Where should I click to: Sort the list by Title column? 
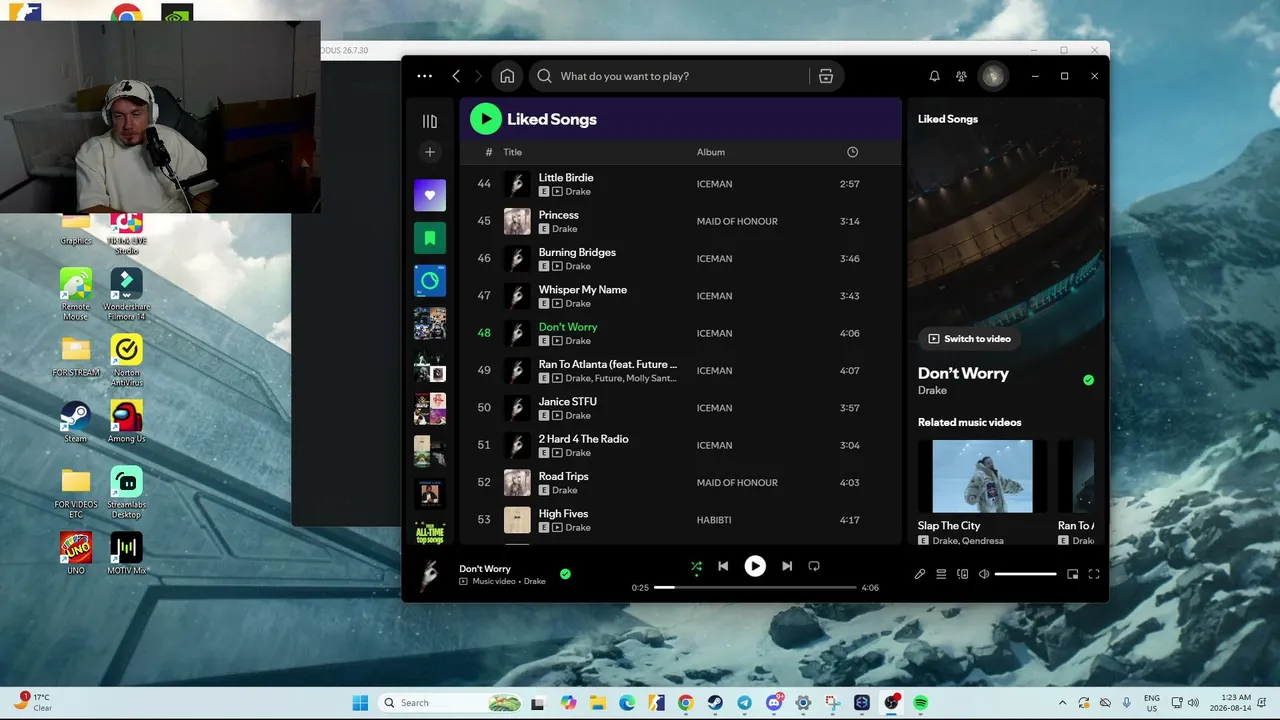tap(513, 152)
